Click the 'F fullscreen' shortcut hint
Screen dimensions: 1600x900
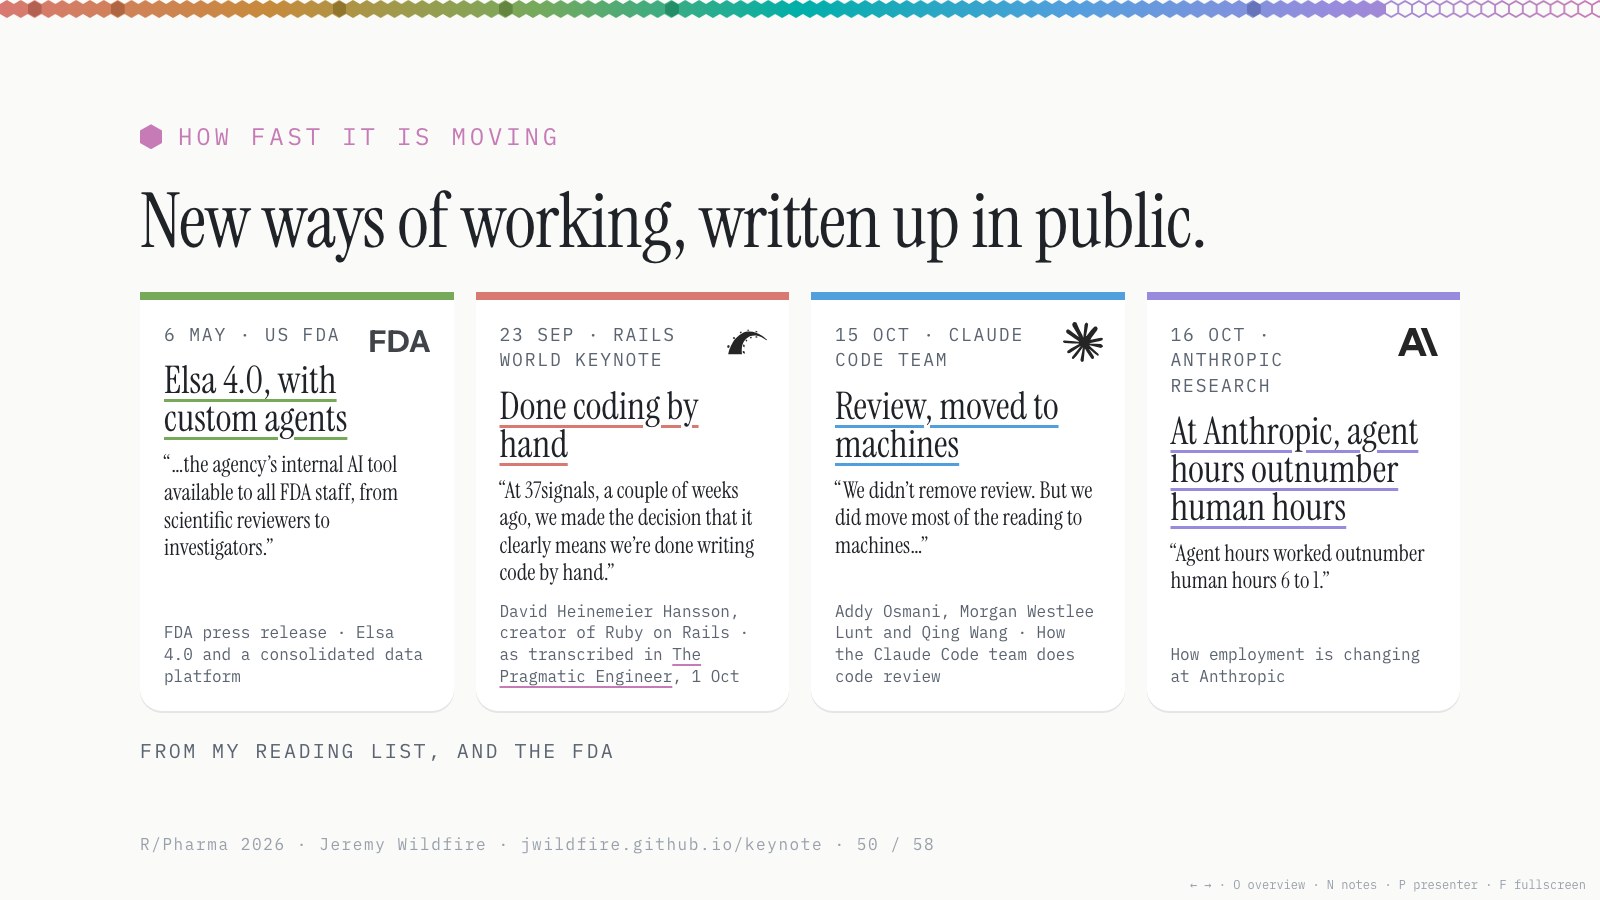(1542, 885)
